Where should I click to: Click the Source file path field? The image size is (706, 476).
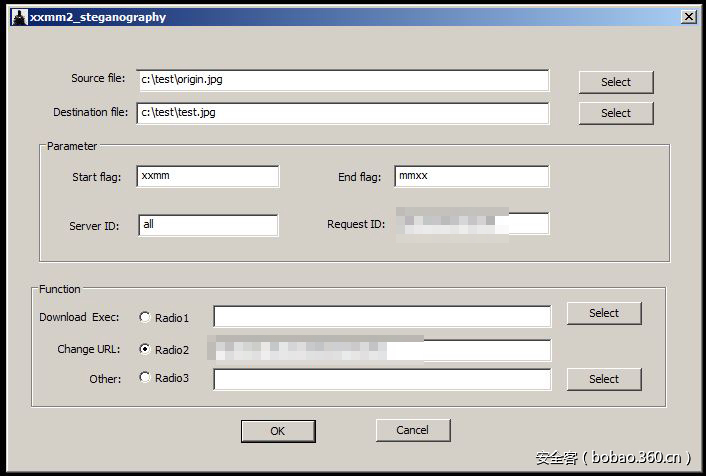343,80
